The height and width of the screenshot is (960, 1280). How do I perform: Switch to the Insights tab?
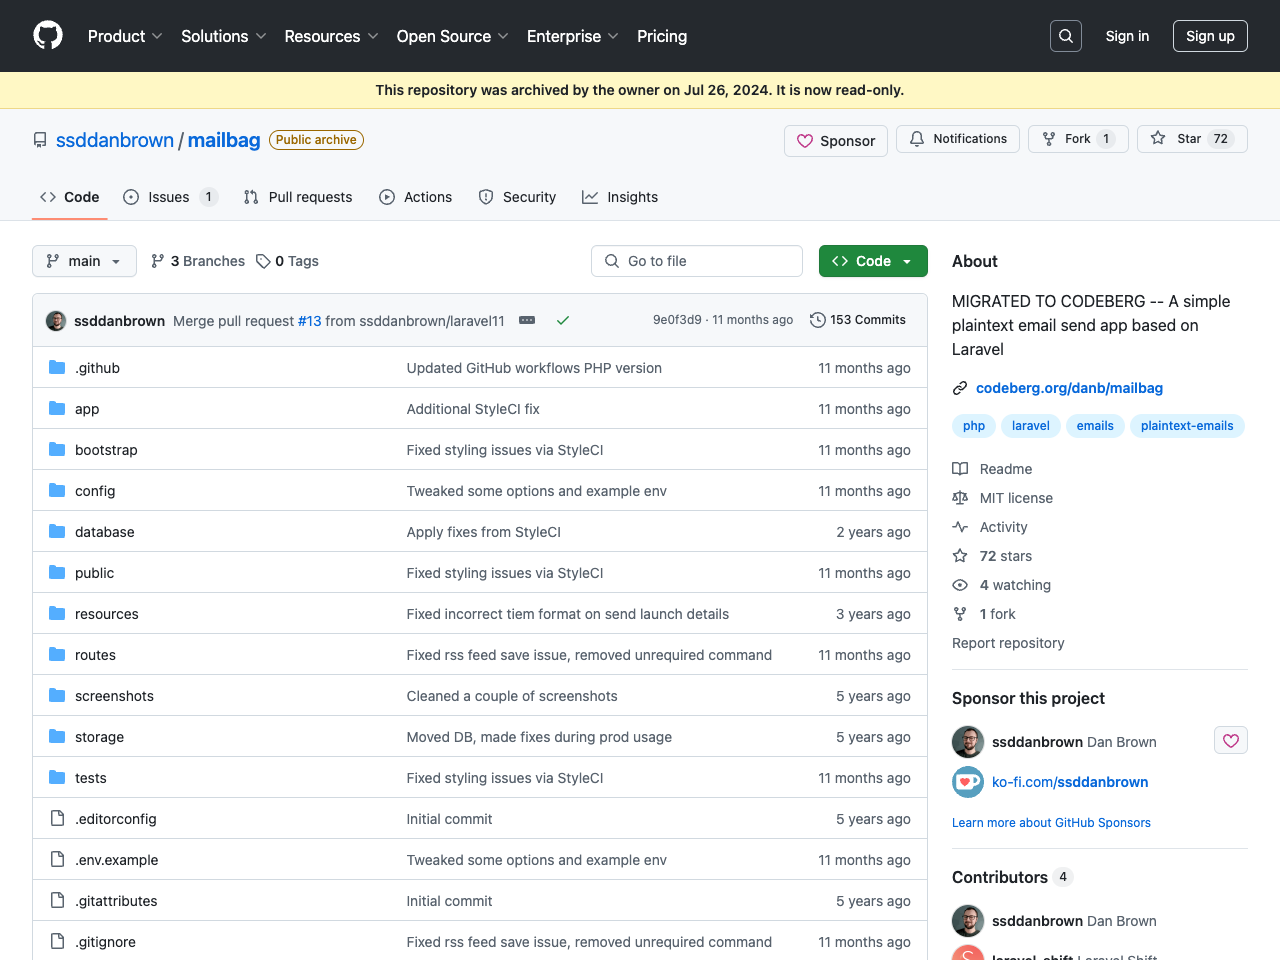[x=620, y=197]
